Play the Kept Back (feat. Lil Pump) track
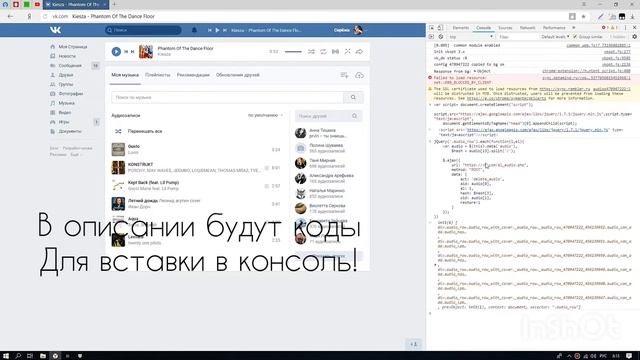Viewport: 640px width, 360px height. click(118, 185)
